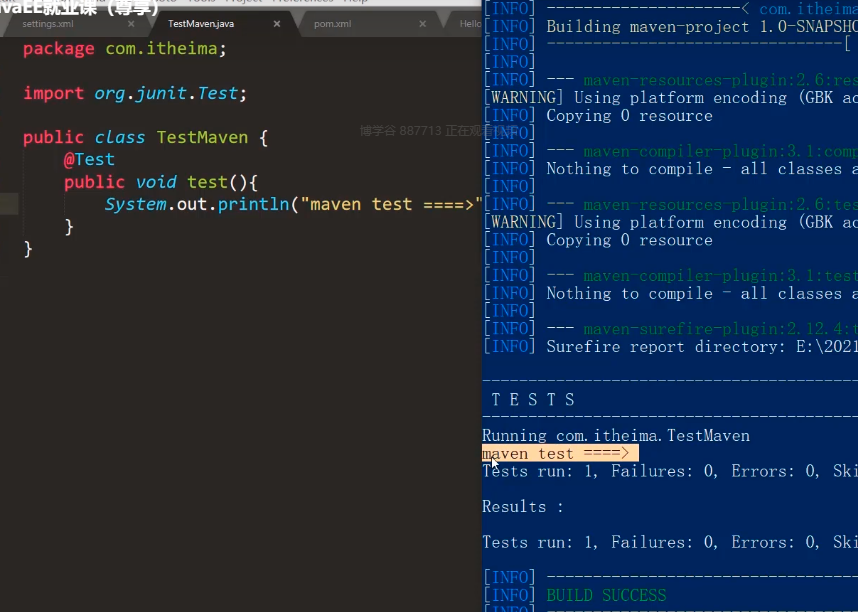Close the TestMaven.java tab
The width and height of the screenshot is (858, 612).
(277, 24)
